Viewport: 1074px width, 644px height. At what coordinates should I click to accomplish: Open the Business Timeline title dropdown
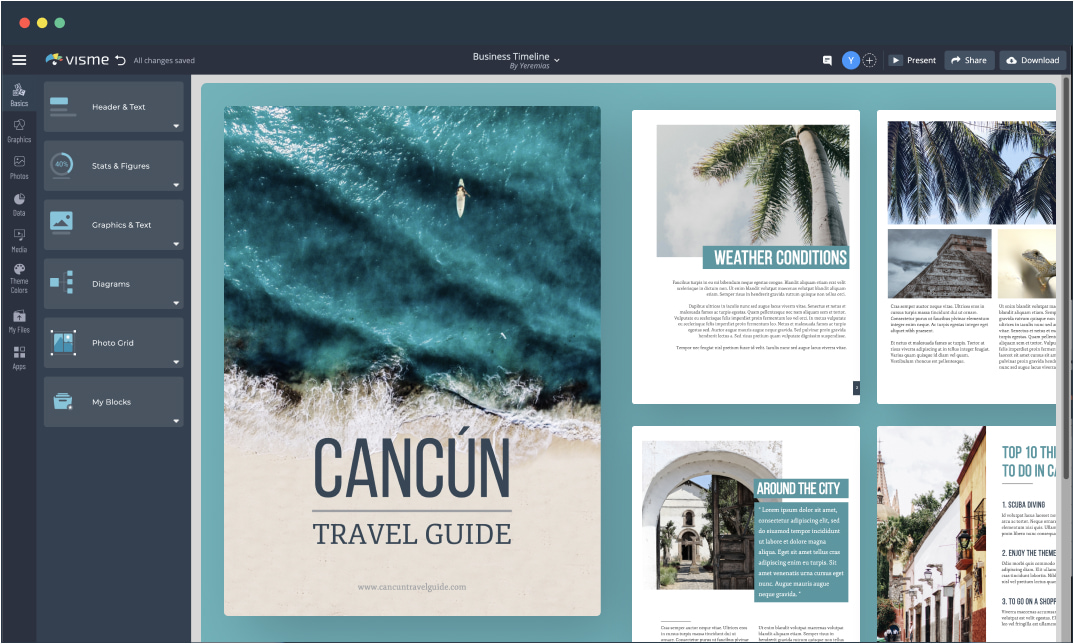click(516, 60)
